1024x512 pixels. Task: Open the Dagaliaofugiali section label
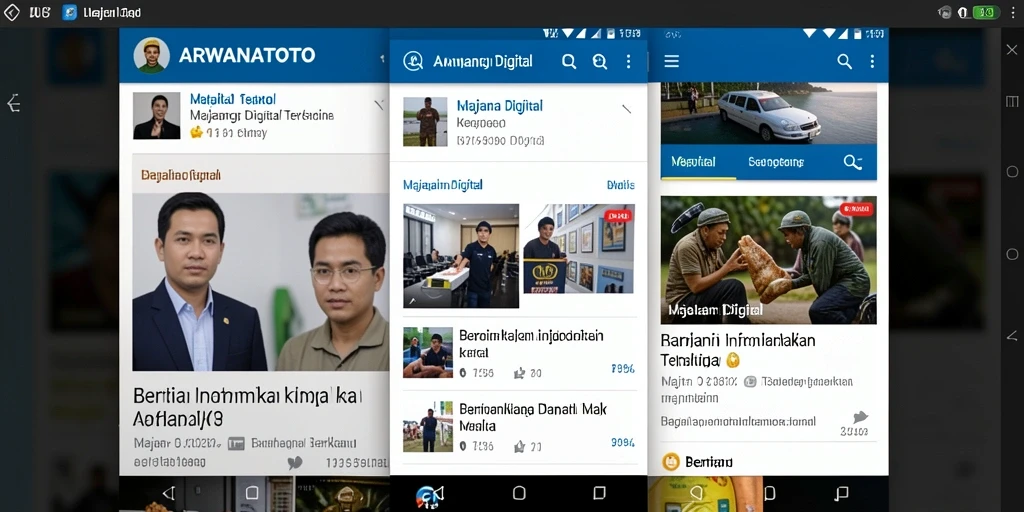point(181,175)
